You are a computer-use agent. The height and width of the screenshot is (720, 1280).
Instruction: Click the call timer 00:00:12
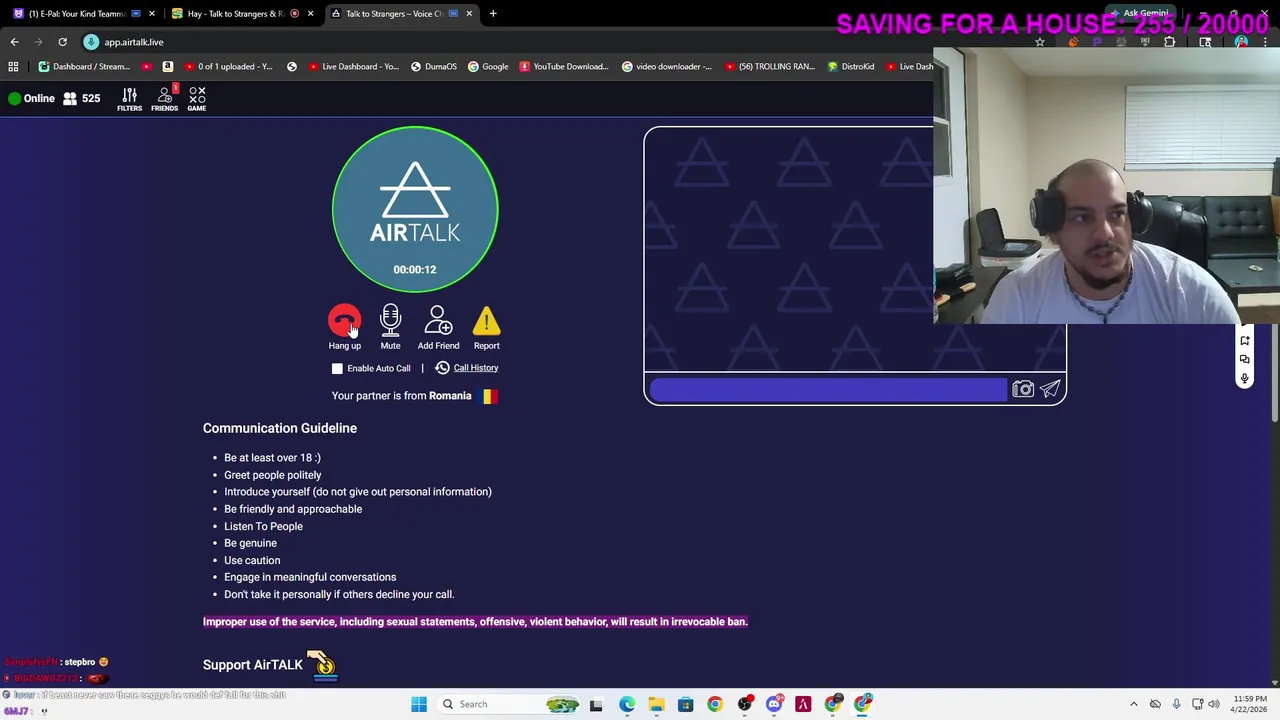point(415,270)
